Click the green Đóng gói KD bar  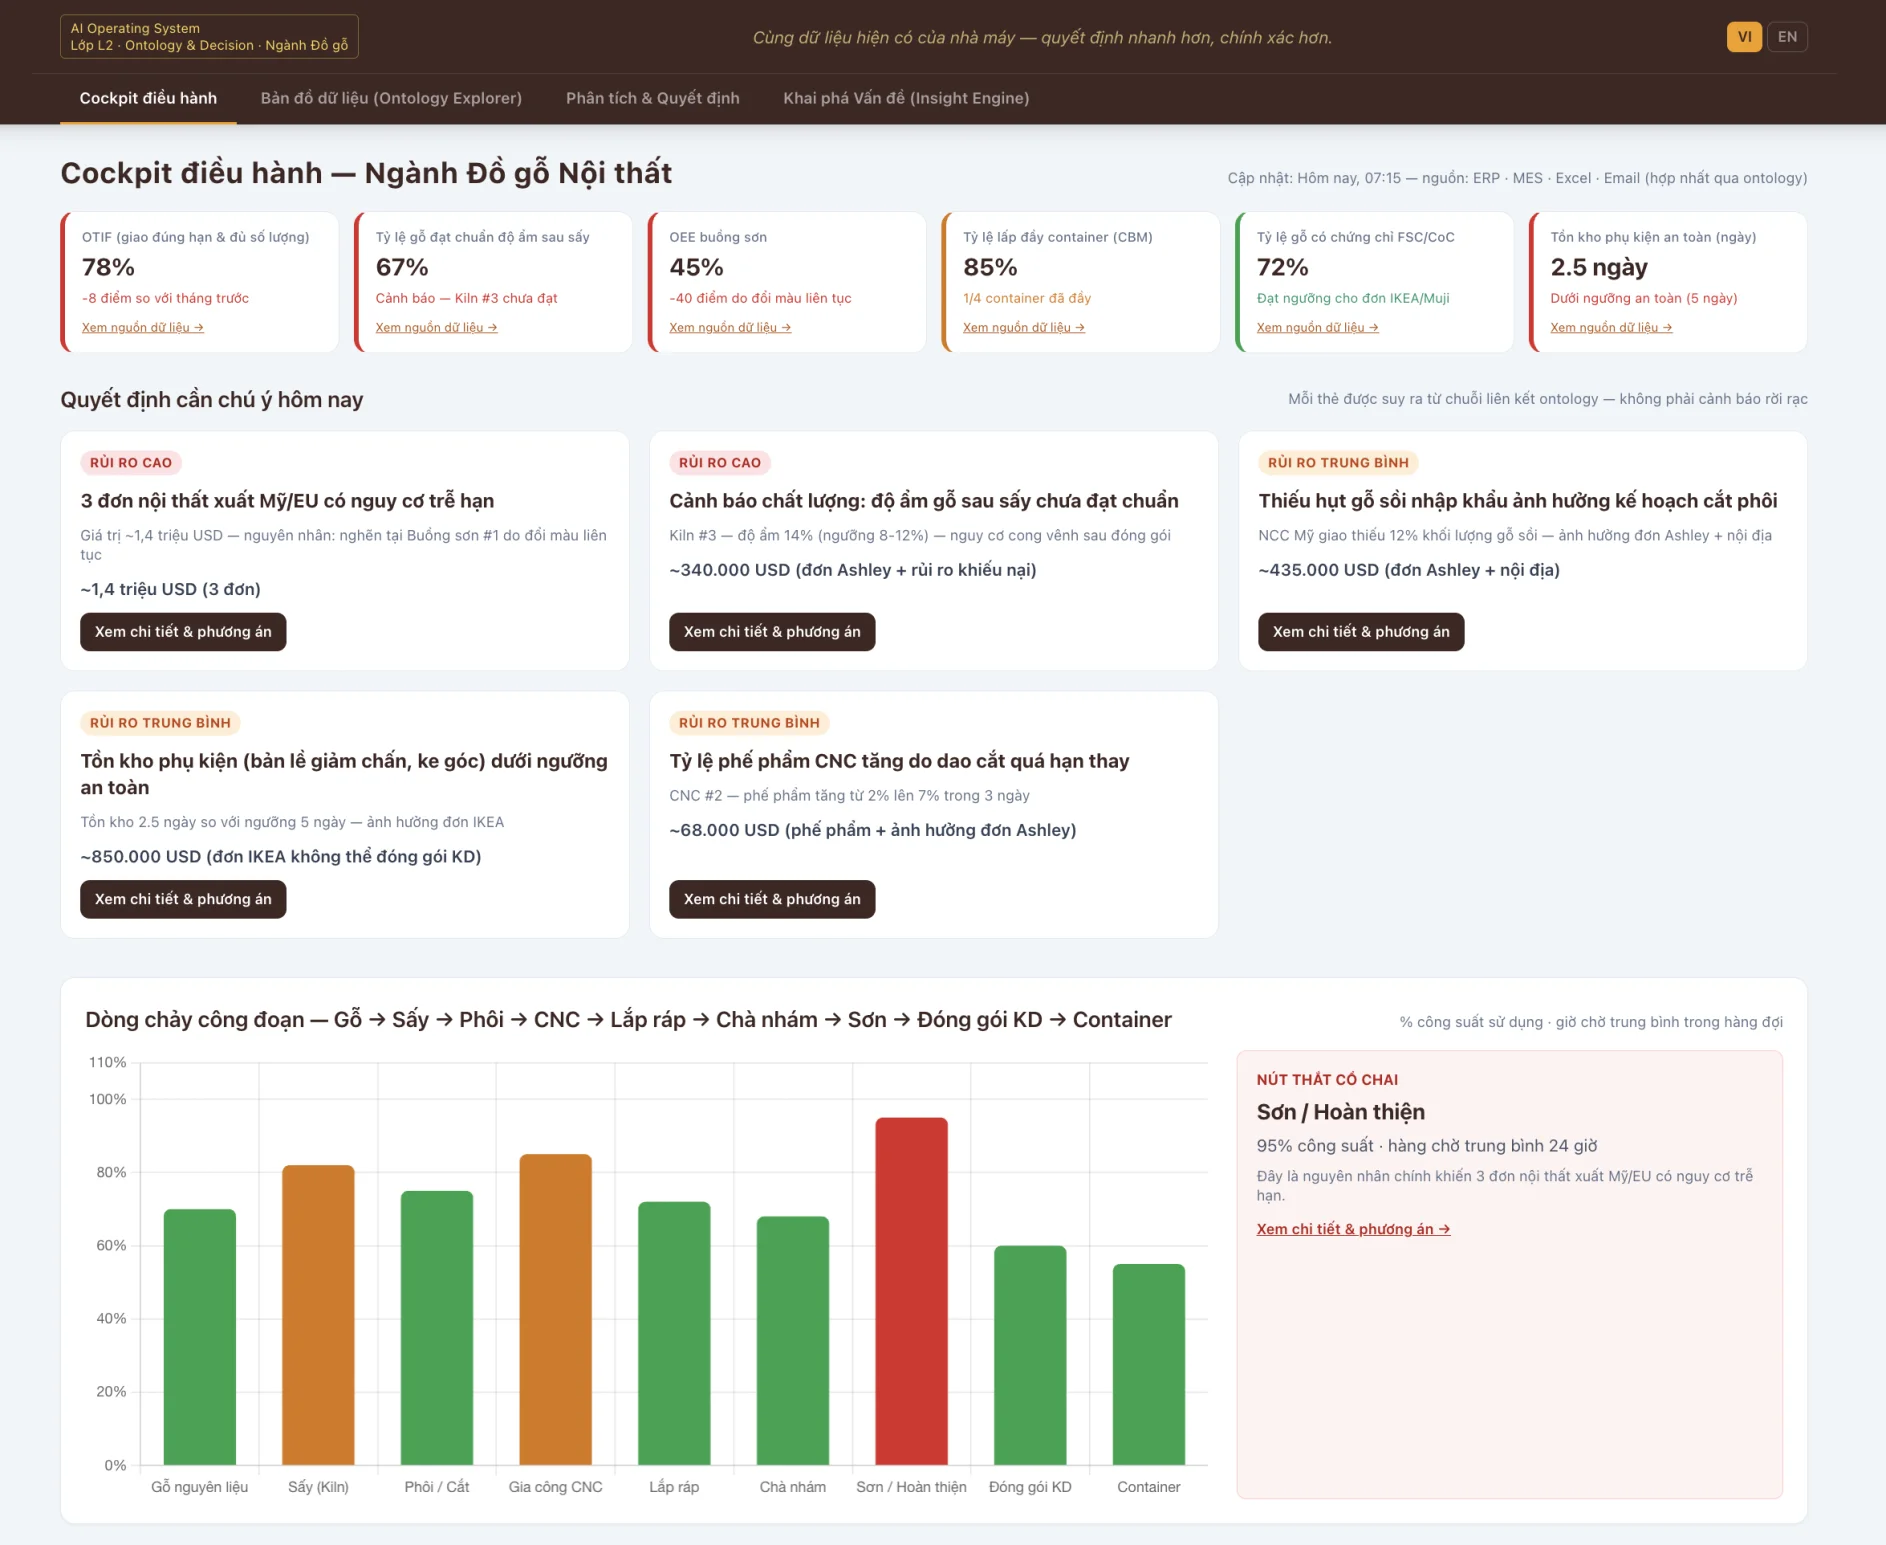pyautogui.click(x=1030, y=1355)
